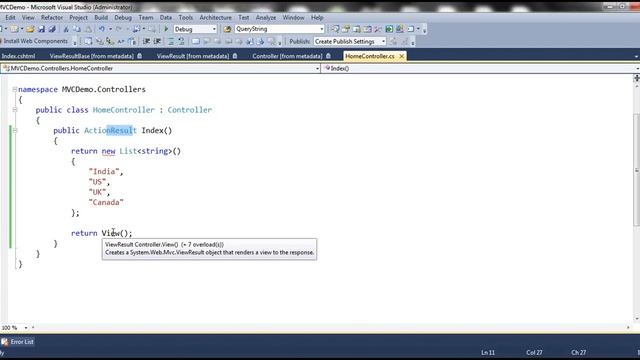
Task: Click the vertical scrollbar down arrow
Action: 636,319
